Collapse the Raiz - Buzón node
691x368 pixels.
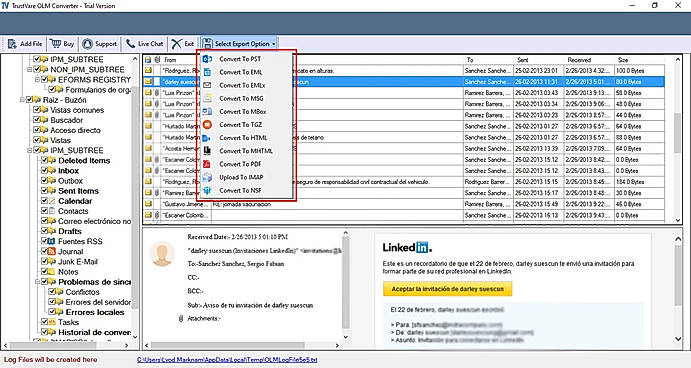(22, 100)
